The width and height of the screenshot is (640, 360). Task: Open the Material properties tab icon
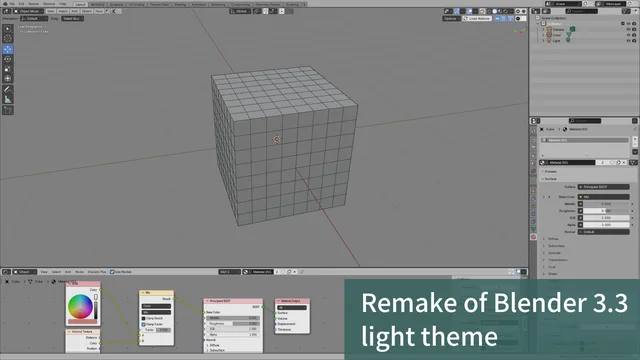tap(533, 237)
